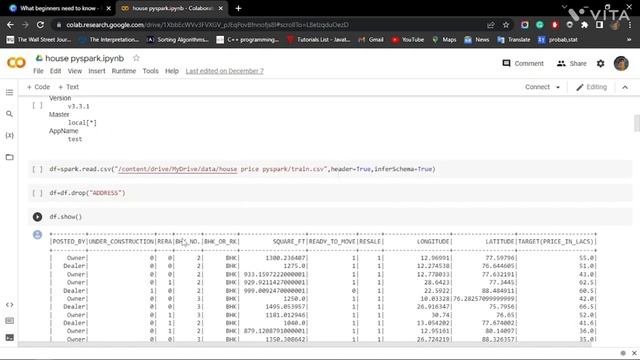This screenshot has height=360, width=640.
Task: Collapse the header with chevron up
Action: [625, 87]
